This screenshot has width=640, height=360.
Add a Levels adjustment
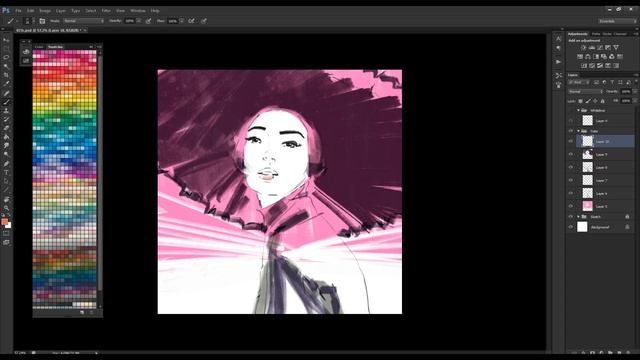point(592,48)
